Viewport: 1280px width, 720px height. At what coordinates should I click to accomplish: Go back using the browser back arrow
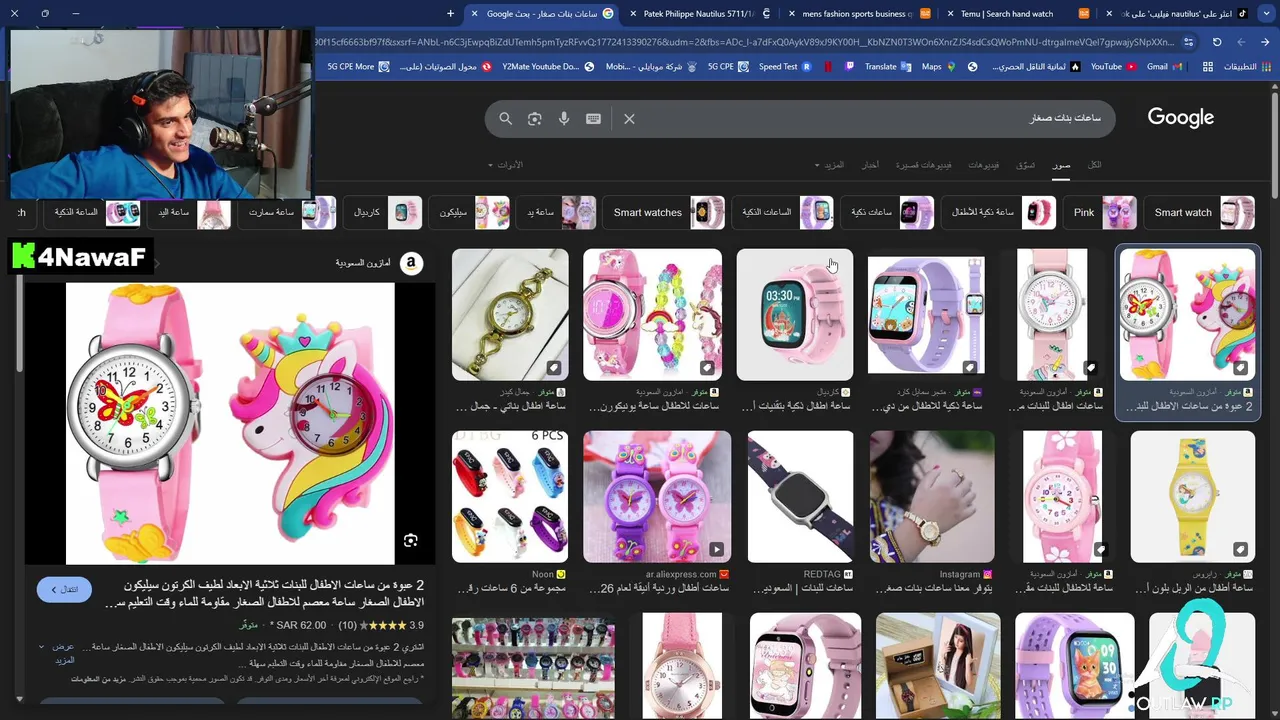[1265, 42]
